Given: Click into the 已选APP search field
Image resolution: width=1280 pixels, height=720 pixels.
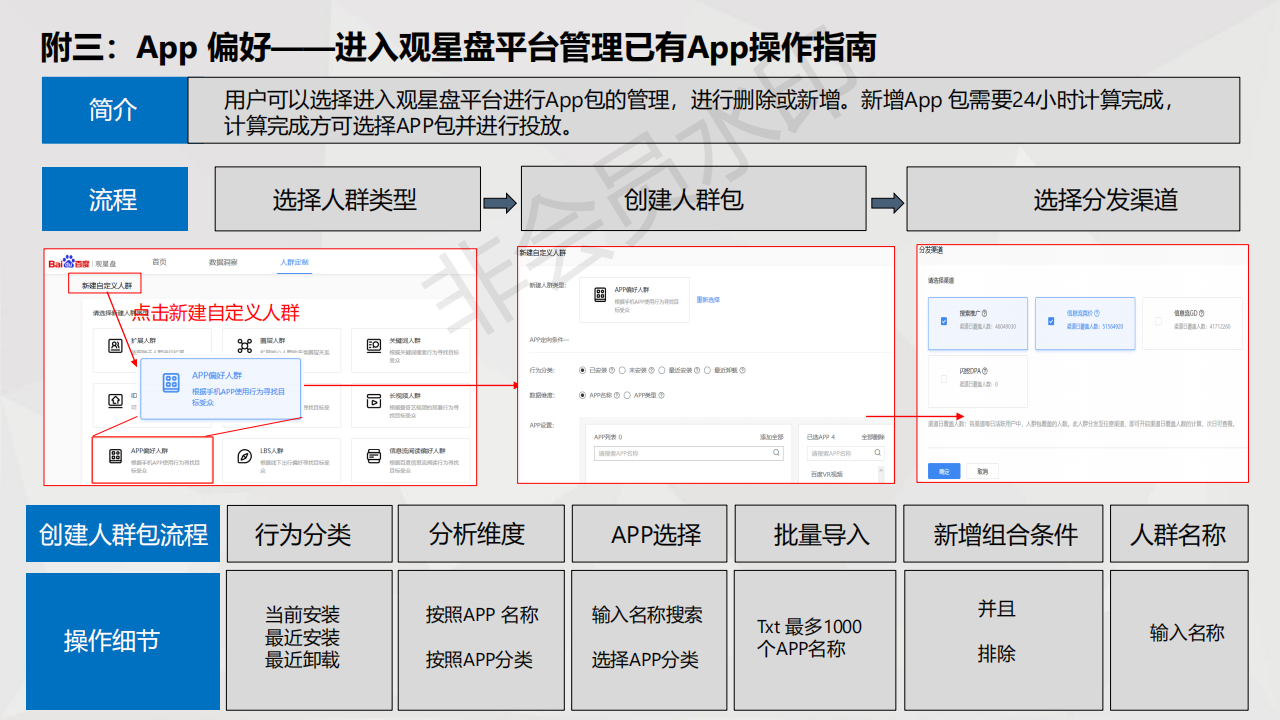Looking at the screenshot, I should click(846, 453).
